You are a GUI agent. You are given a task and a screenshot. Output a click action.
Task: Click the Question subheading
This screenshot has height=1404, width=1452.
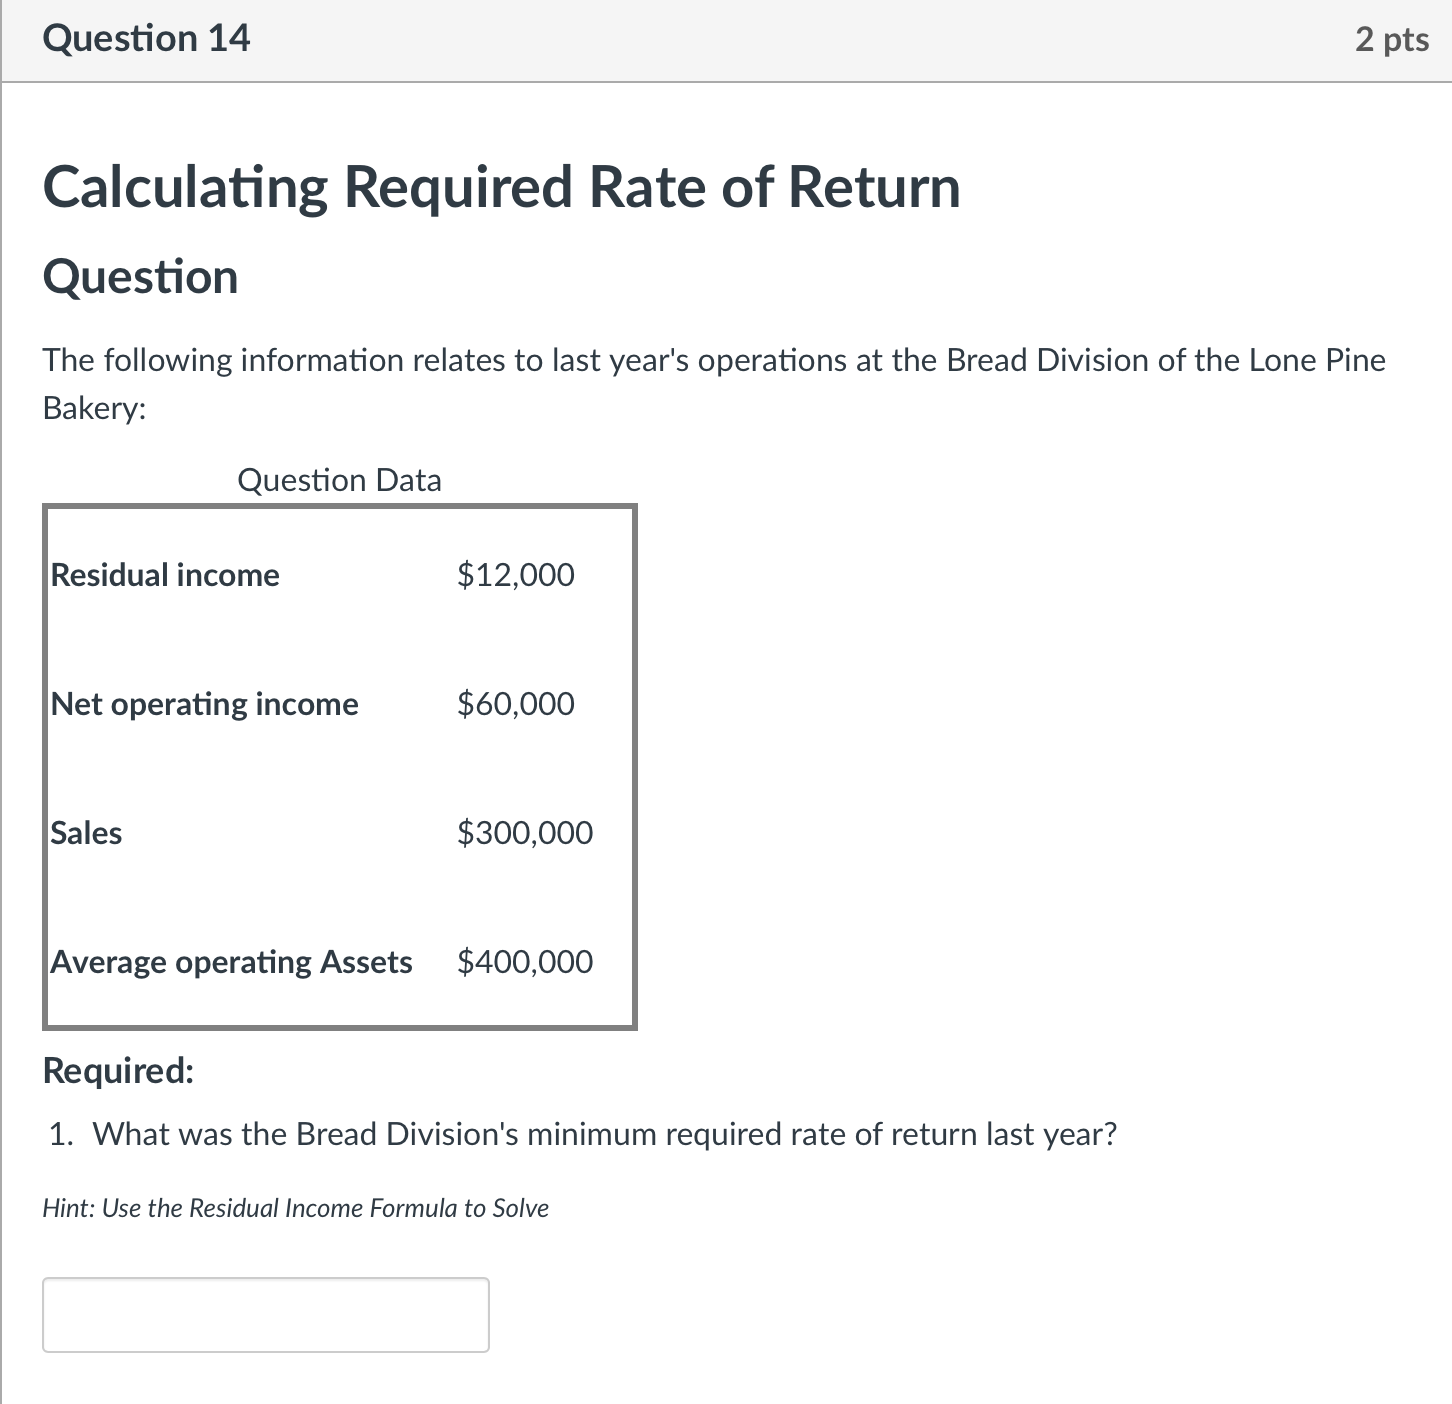click(140, 277)
